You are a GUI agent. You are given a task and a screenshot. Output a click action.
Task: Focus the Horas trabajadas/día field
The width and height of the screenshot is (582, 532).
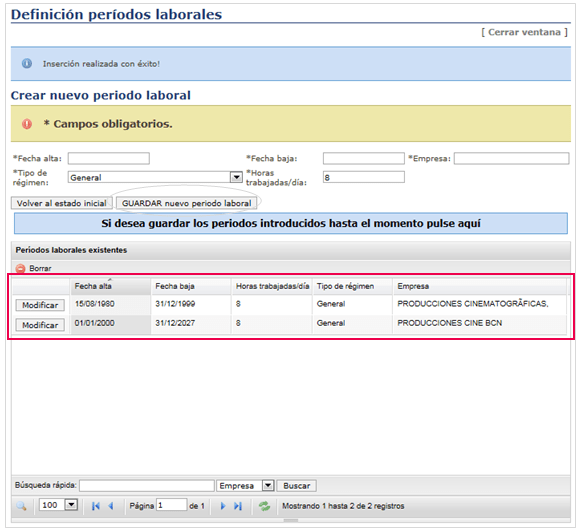(364, 177)
